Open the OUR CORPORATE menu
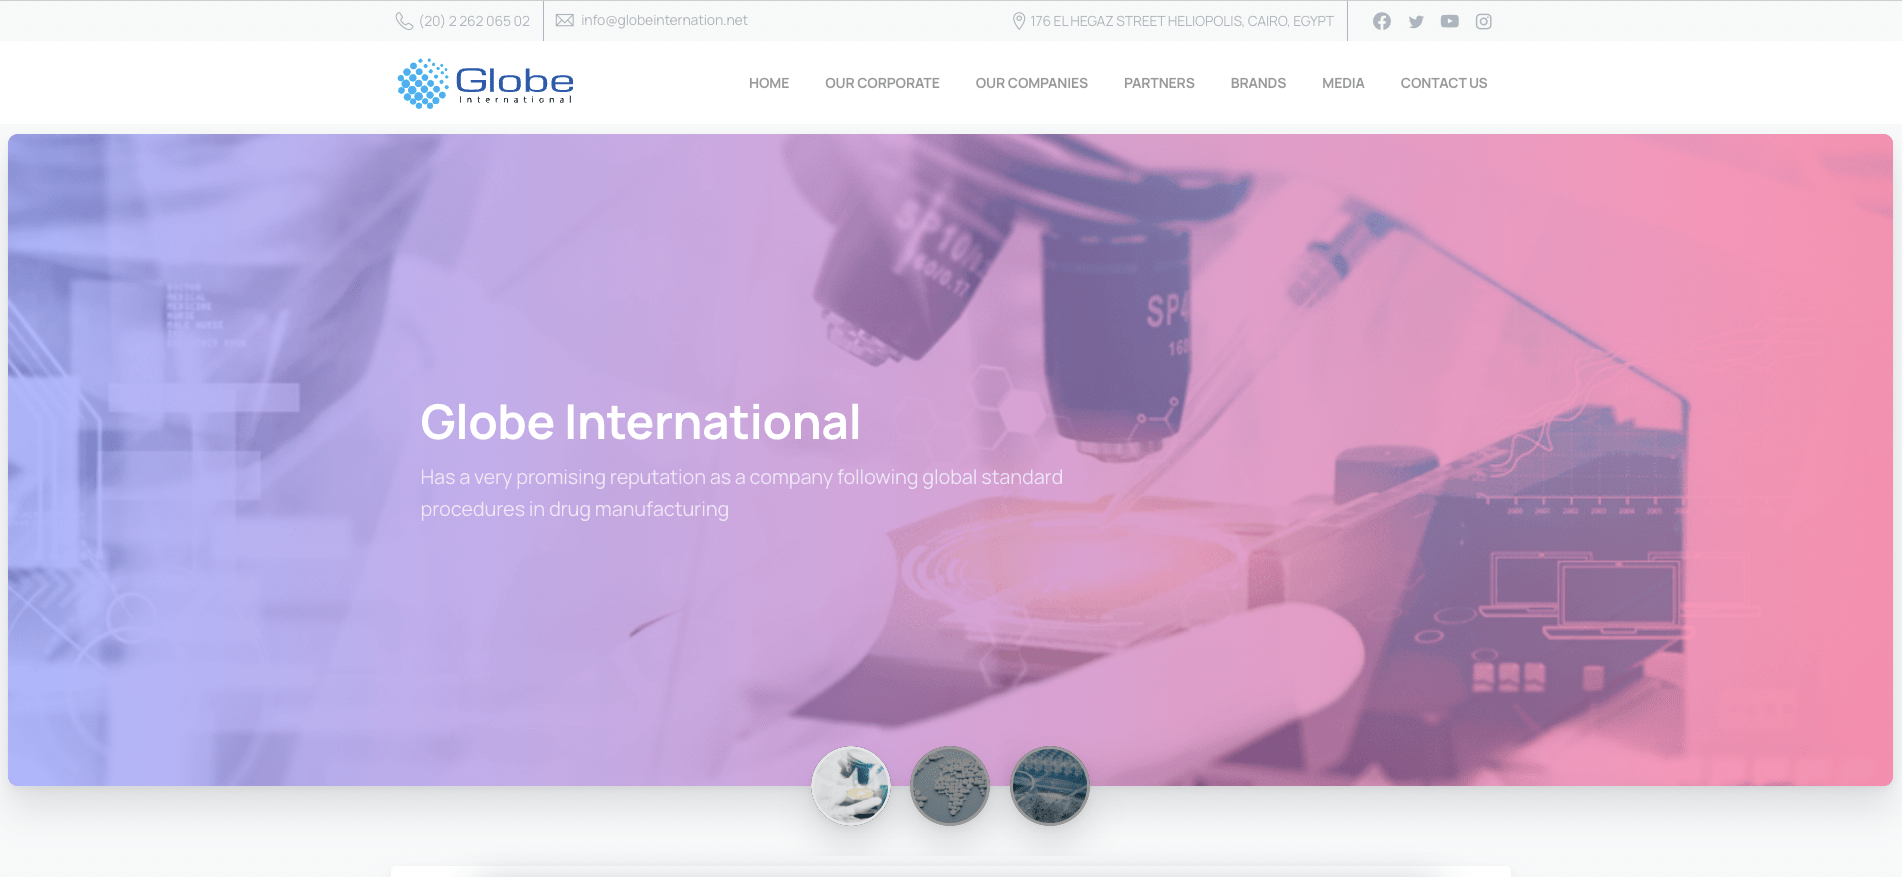The width and height of the screenshot is (1902, 877). 881,83
